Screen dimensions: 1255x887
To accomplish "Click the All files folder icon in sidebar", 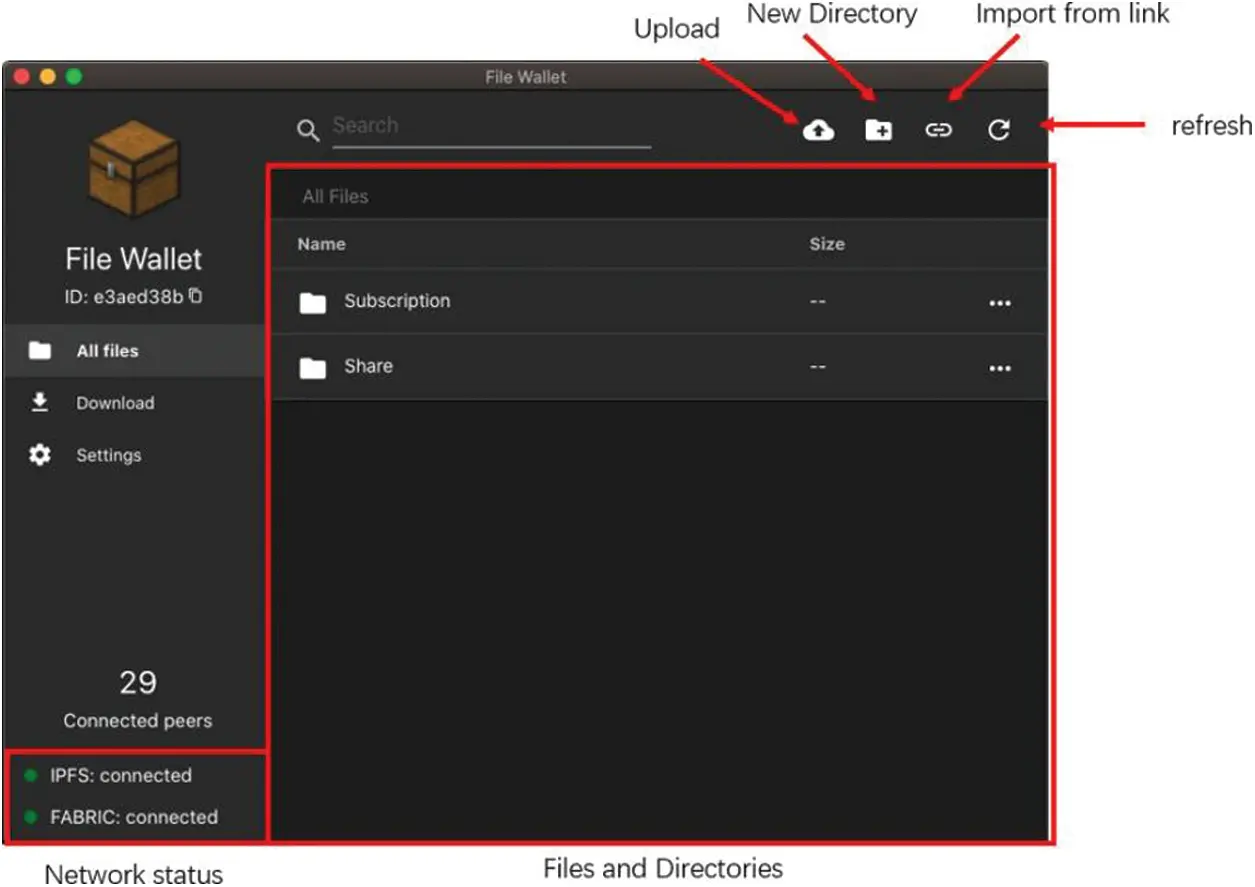I will 40,351.
